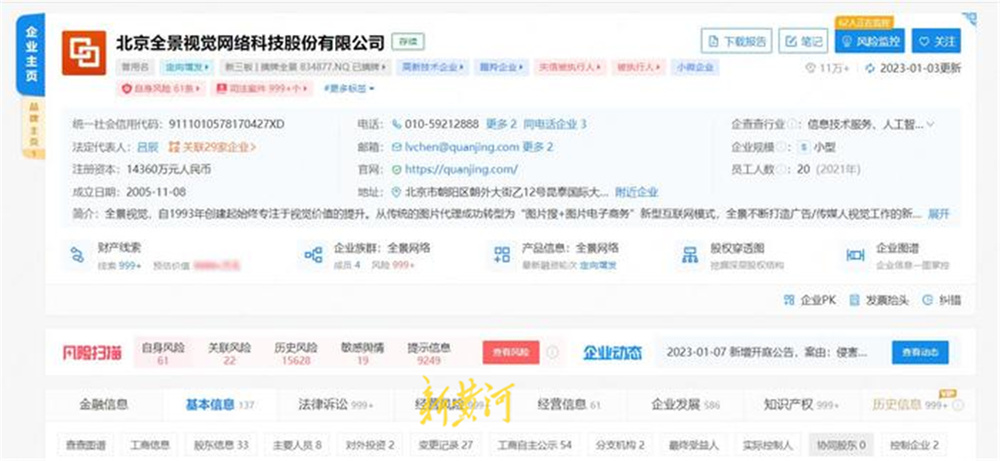The width and height of the screenshot is (1000, 461).
Task: Switch to 企业发展 tab
Action: tap(686, 404)
